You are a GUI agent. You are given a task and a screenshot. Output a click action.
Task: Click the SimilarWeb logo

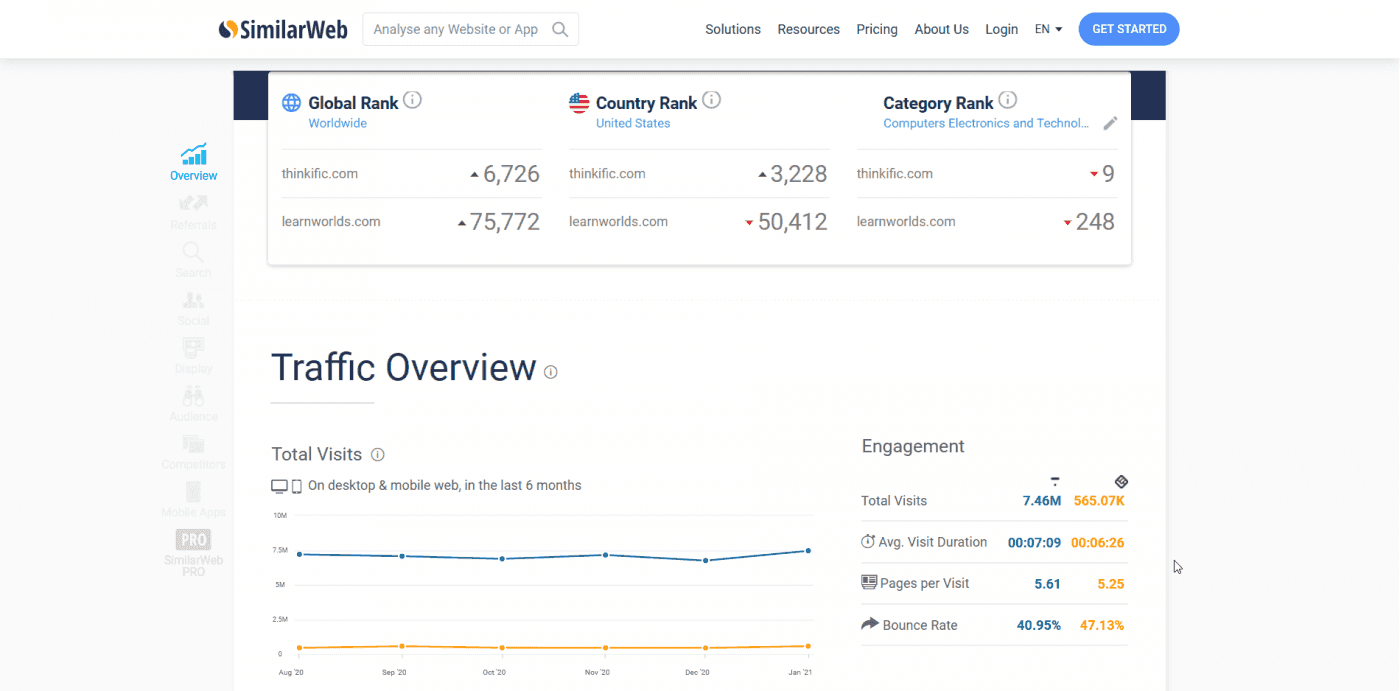[283, 29]
